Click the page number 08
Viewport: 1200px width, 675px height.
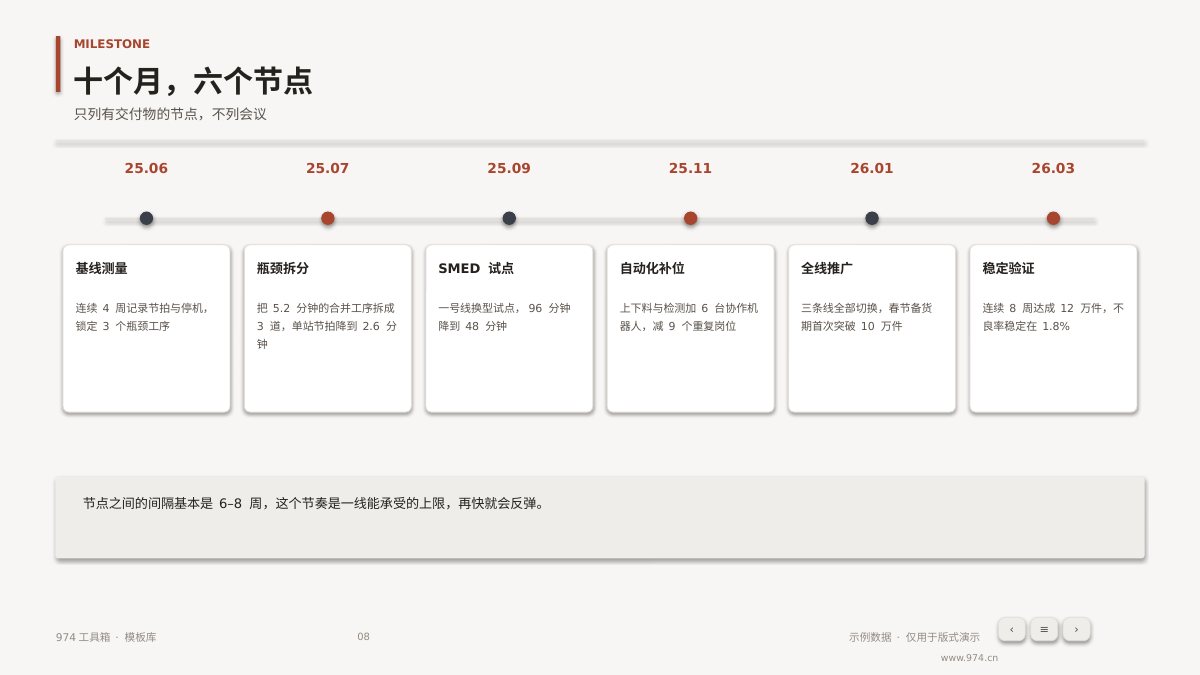click(x=363, y=637)
